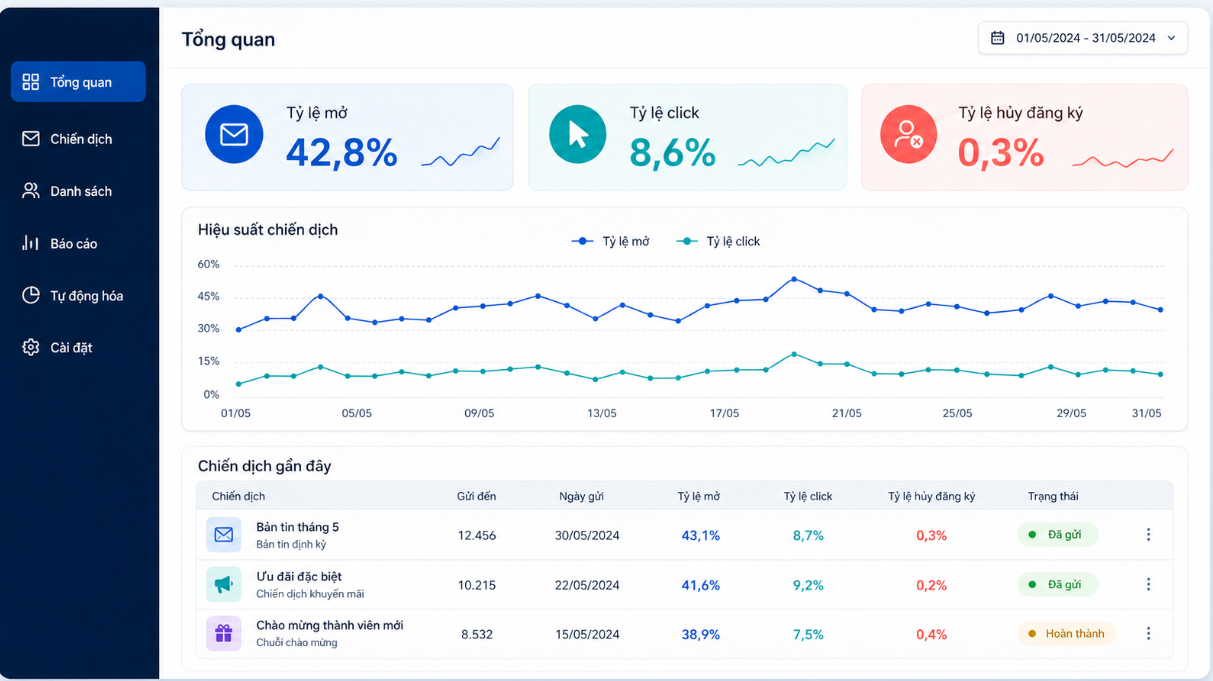Sort by Tỷ lệ mở column header
1213x681 pixels.
click(x=698, y=496)
